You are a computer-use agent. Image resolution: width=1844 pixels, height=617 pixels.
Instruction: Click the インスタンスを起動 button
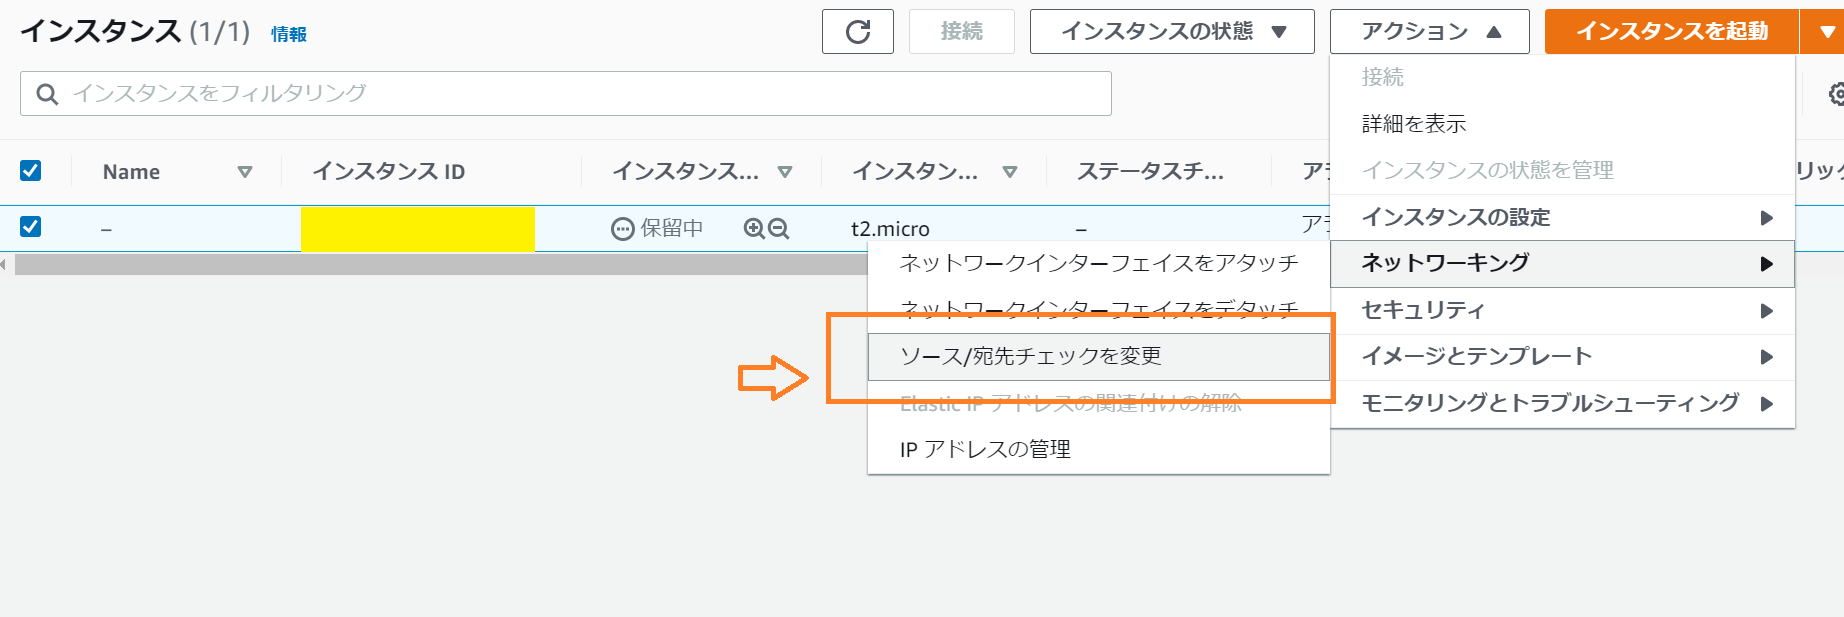(x=1672, y=32)
